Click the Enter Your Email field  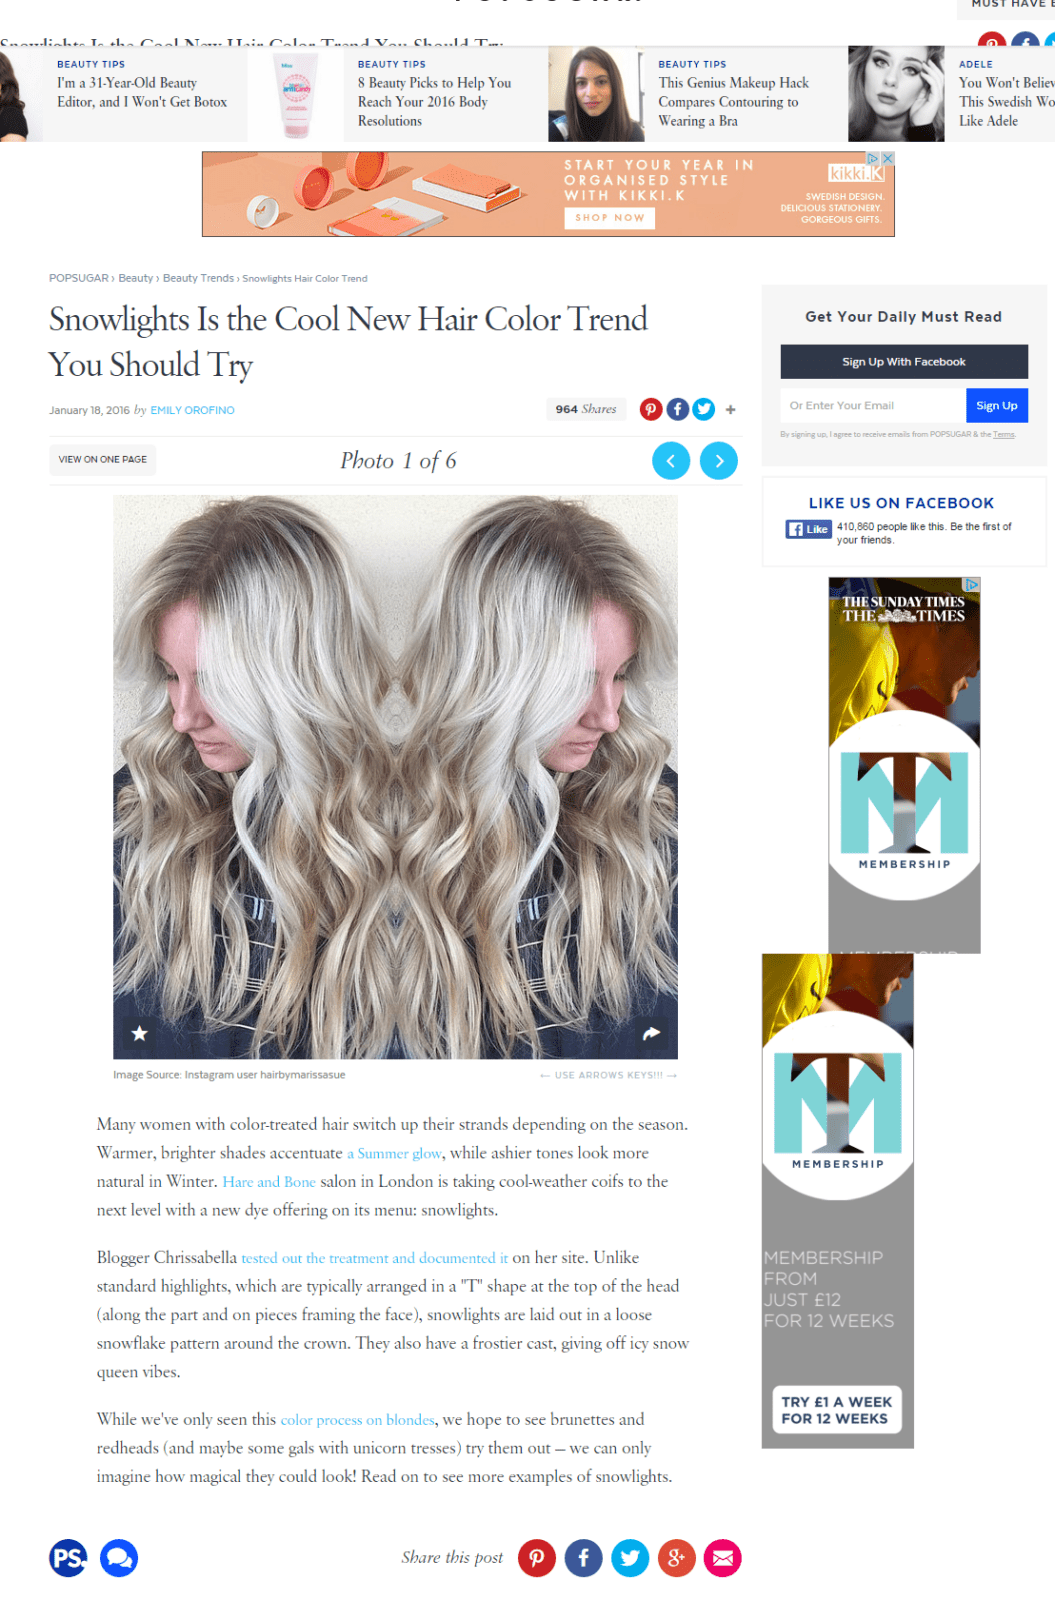click(873, 405)
